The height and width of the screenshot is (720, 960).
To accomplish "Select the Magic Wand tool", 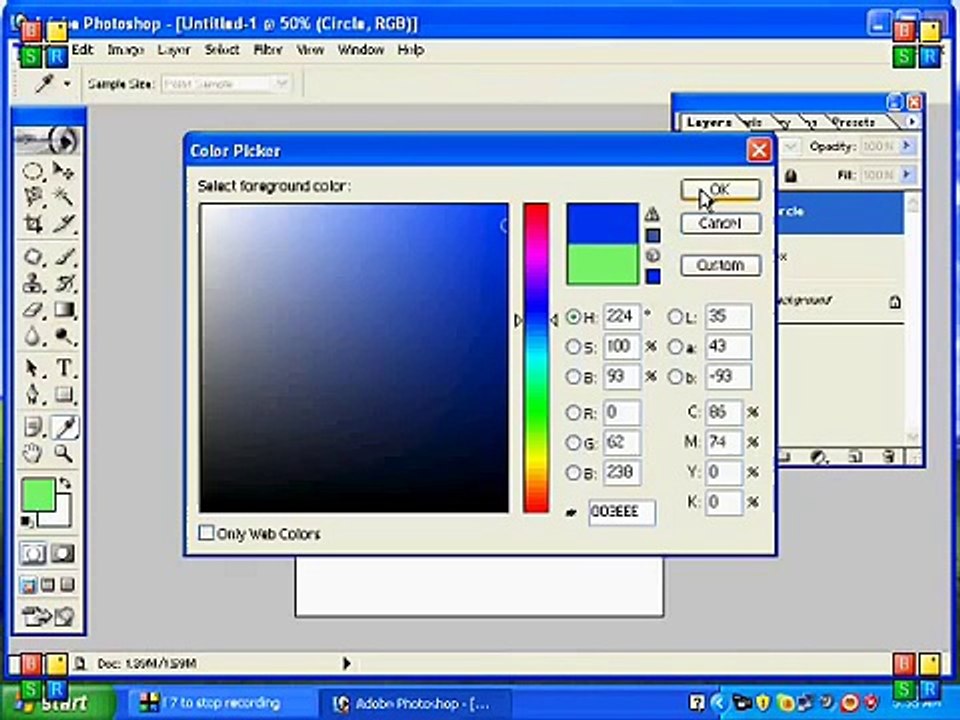I will click(x=63, y=197).
